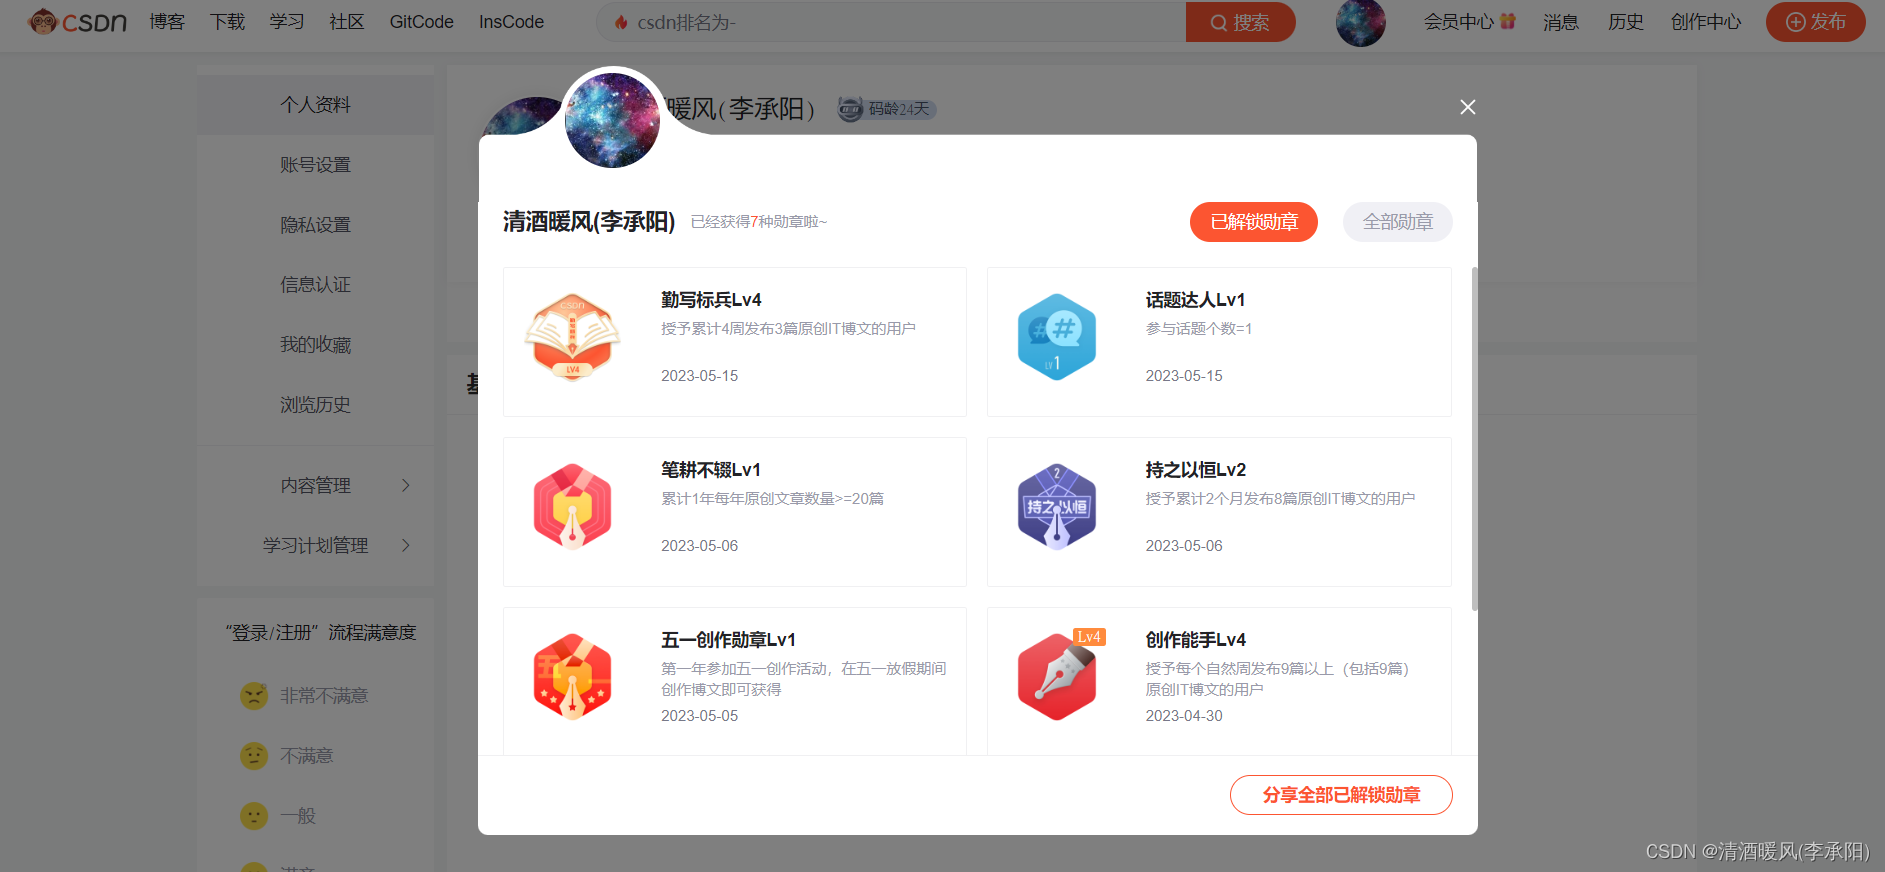Click the 笔耕不辍Lv1 pen badge icon
The image size is (1885, 872).
click(572, 507)
